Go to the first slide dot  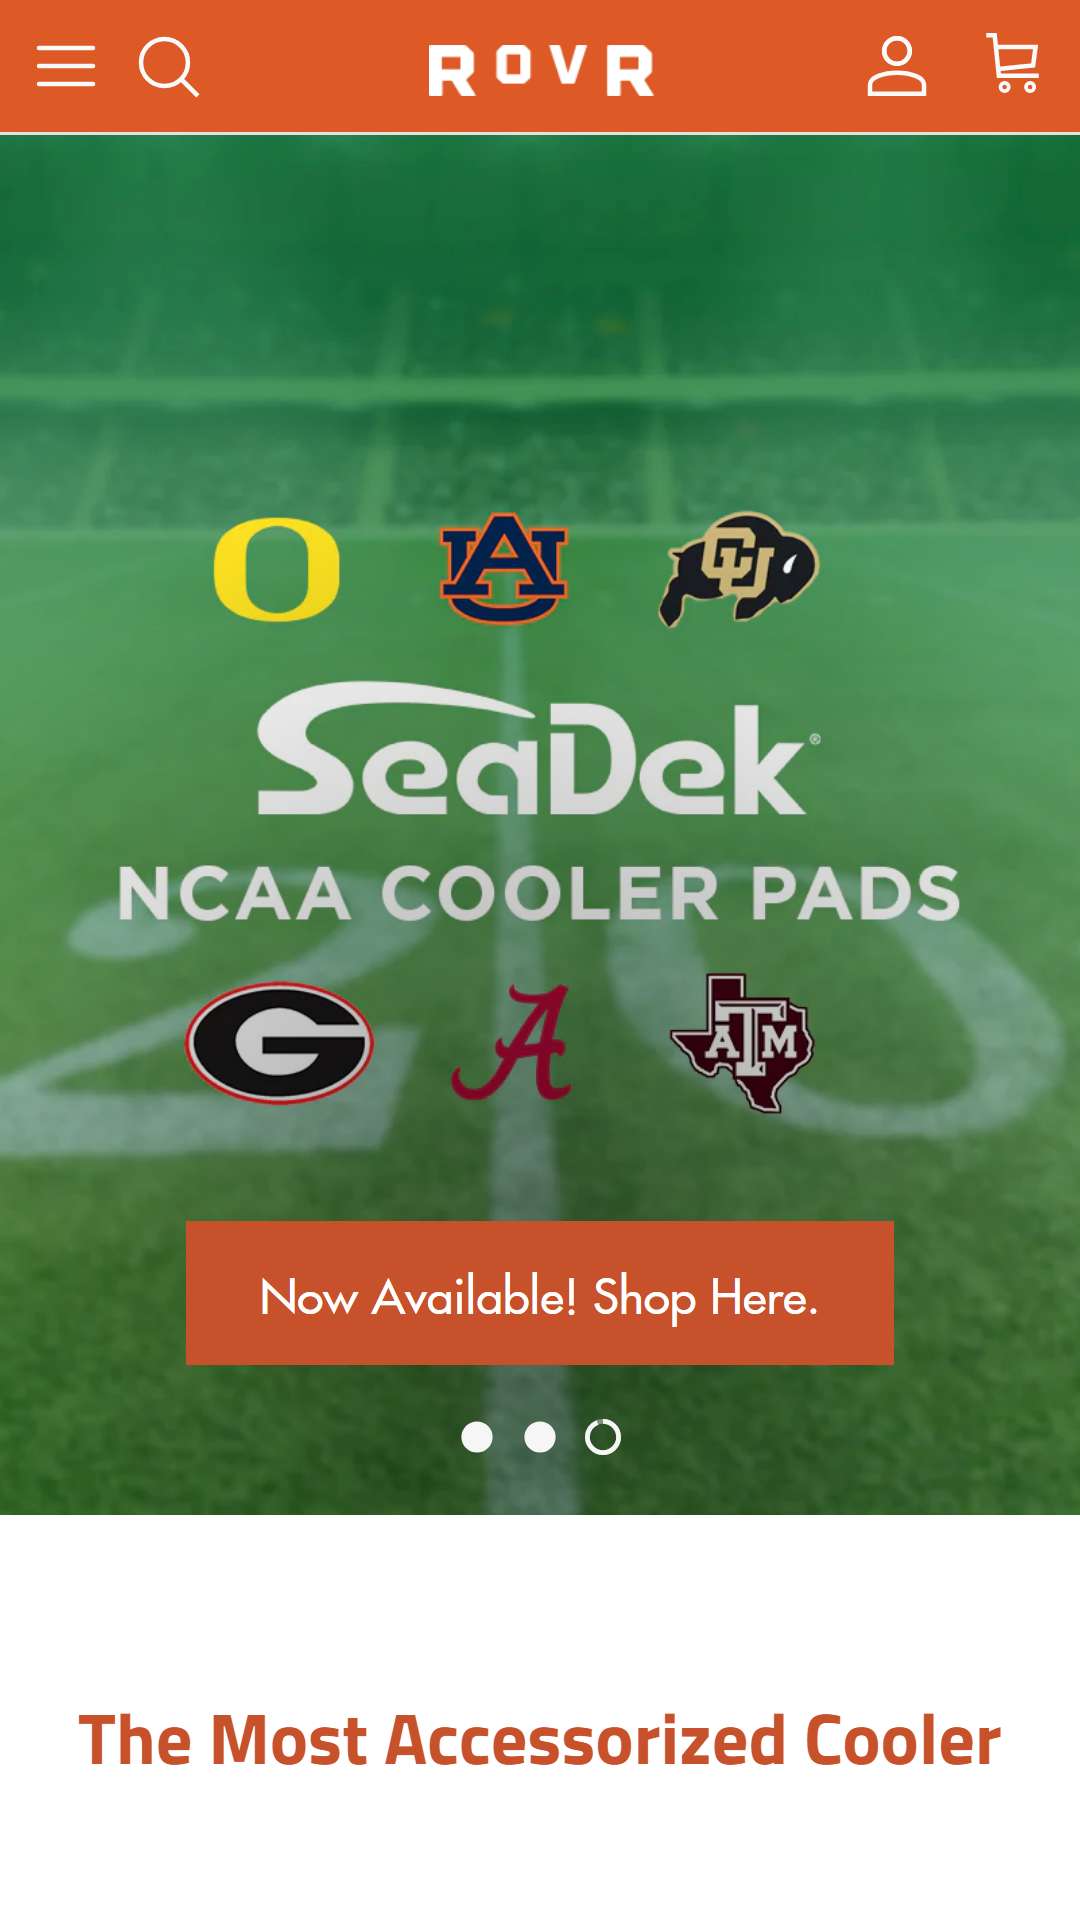(477, 1437)
